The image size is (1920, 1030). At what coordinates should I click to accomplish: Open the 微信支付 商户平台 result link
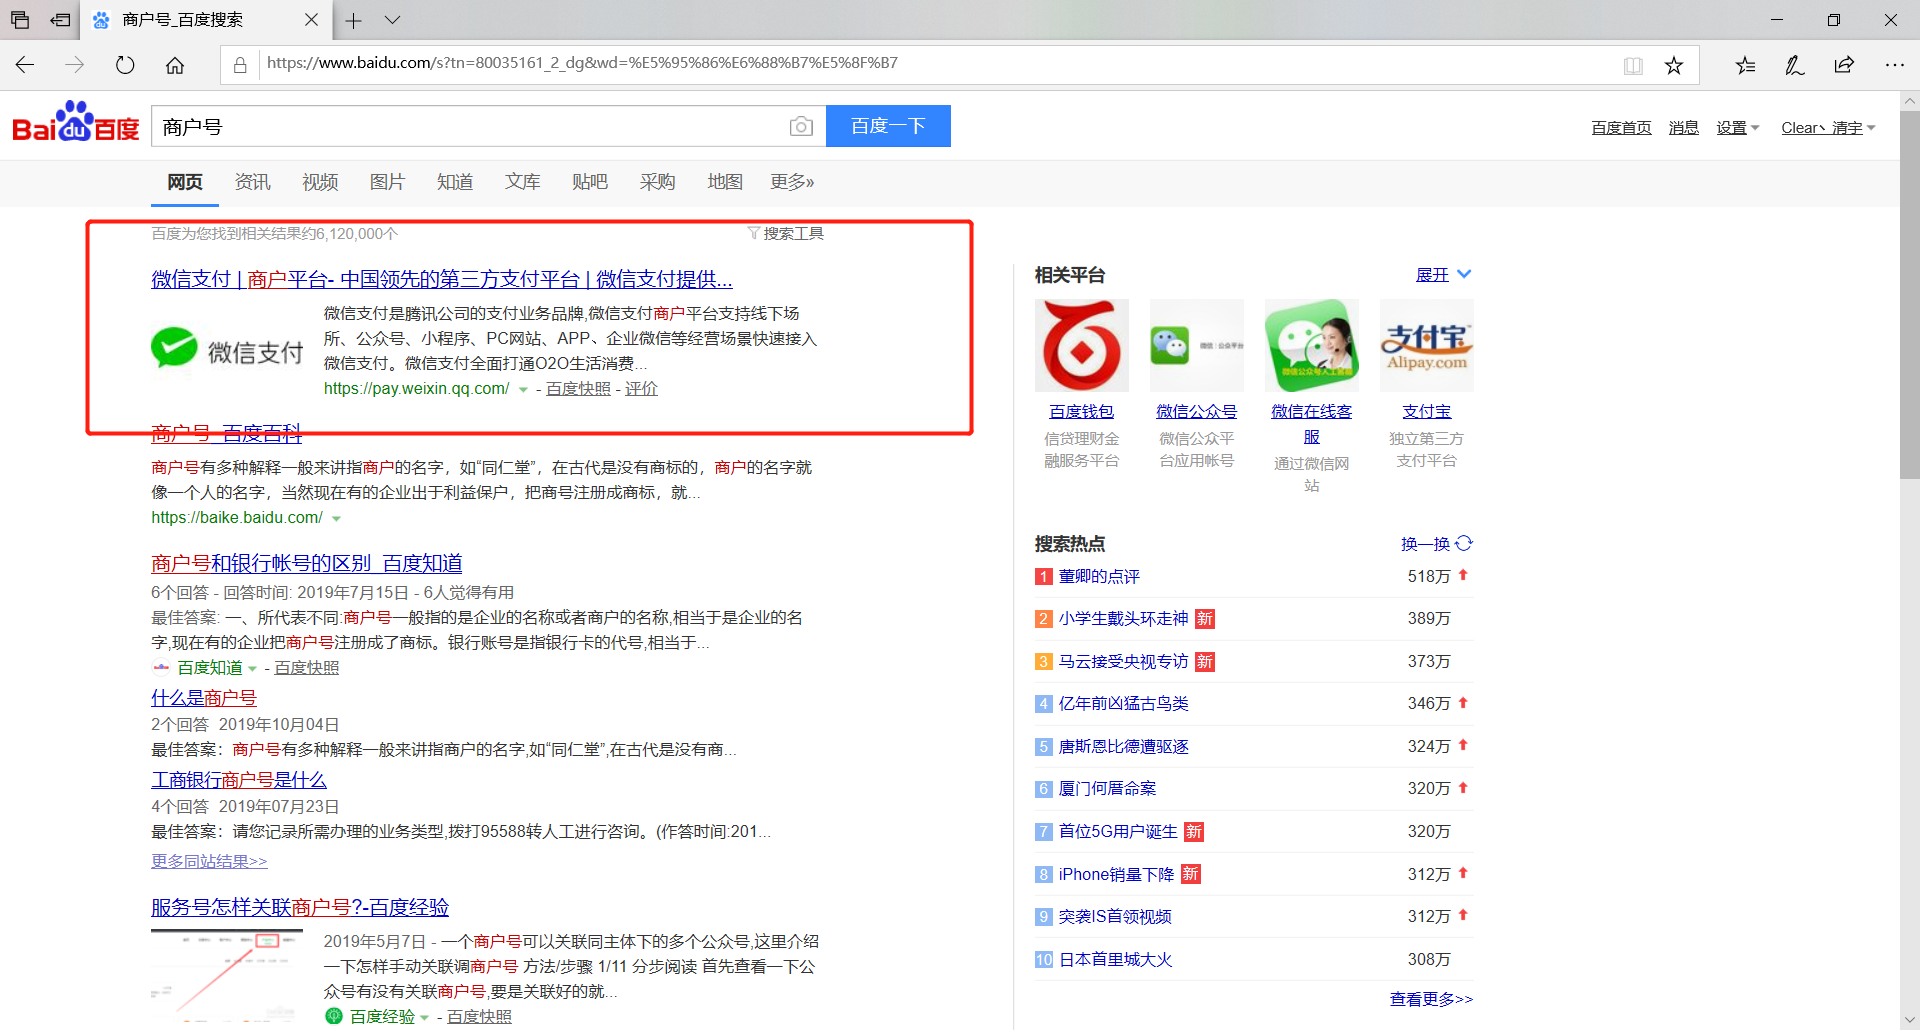pos(442,279)
